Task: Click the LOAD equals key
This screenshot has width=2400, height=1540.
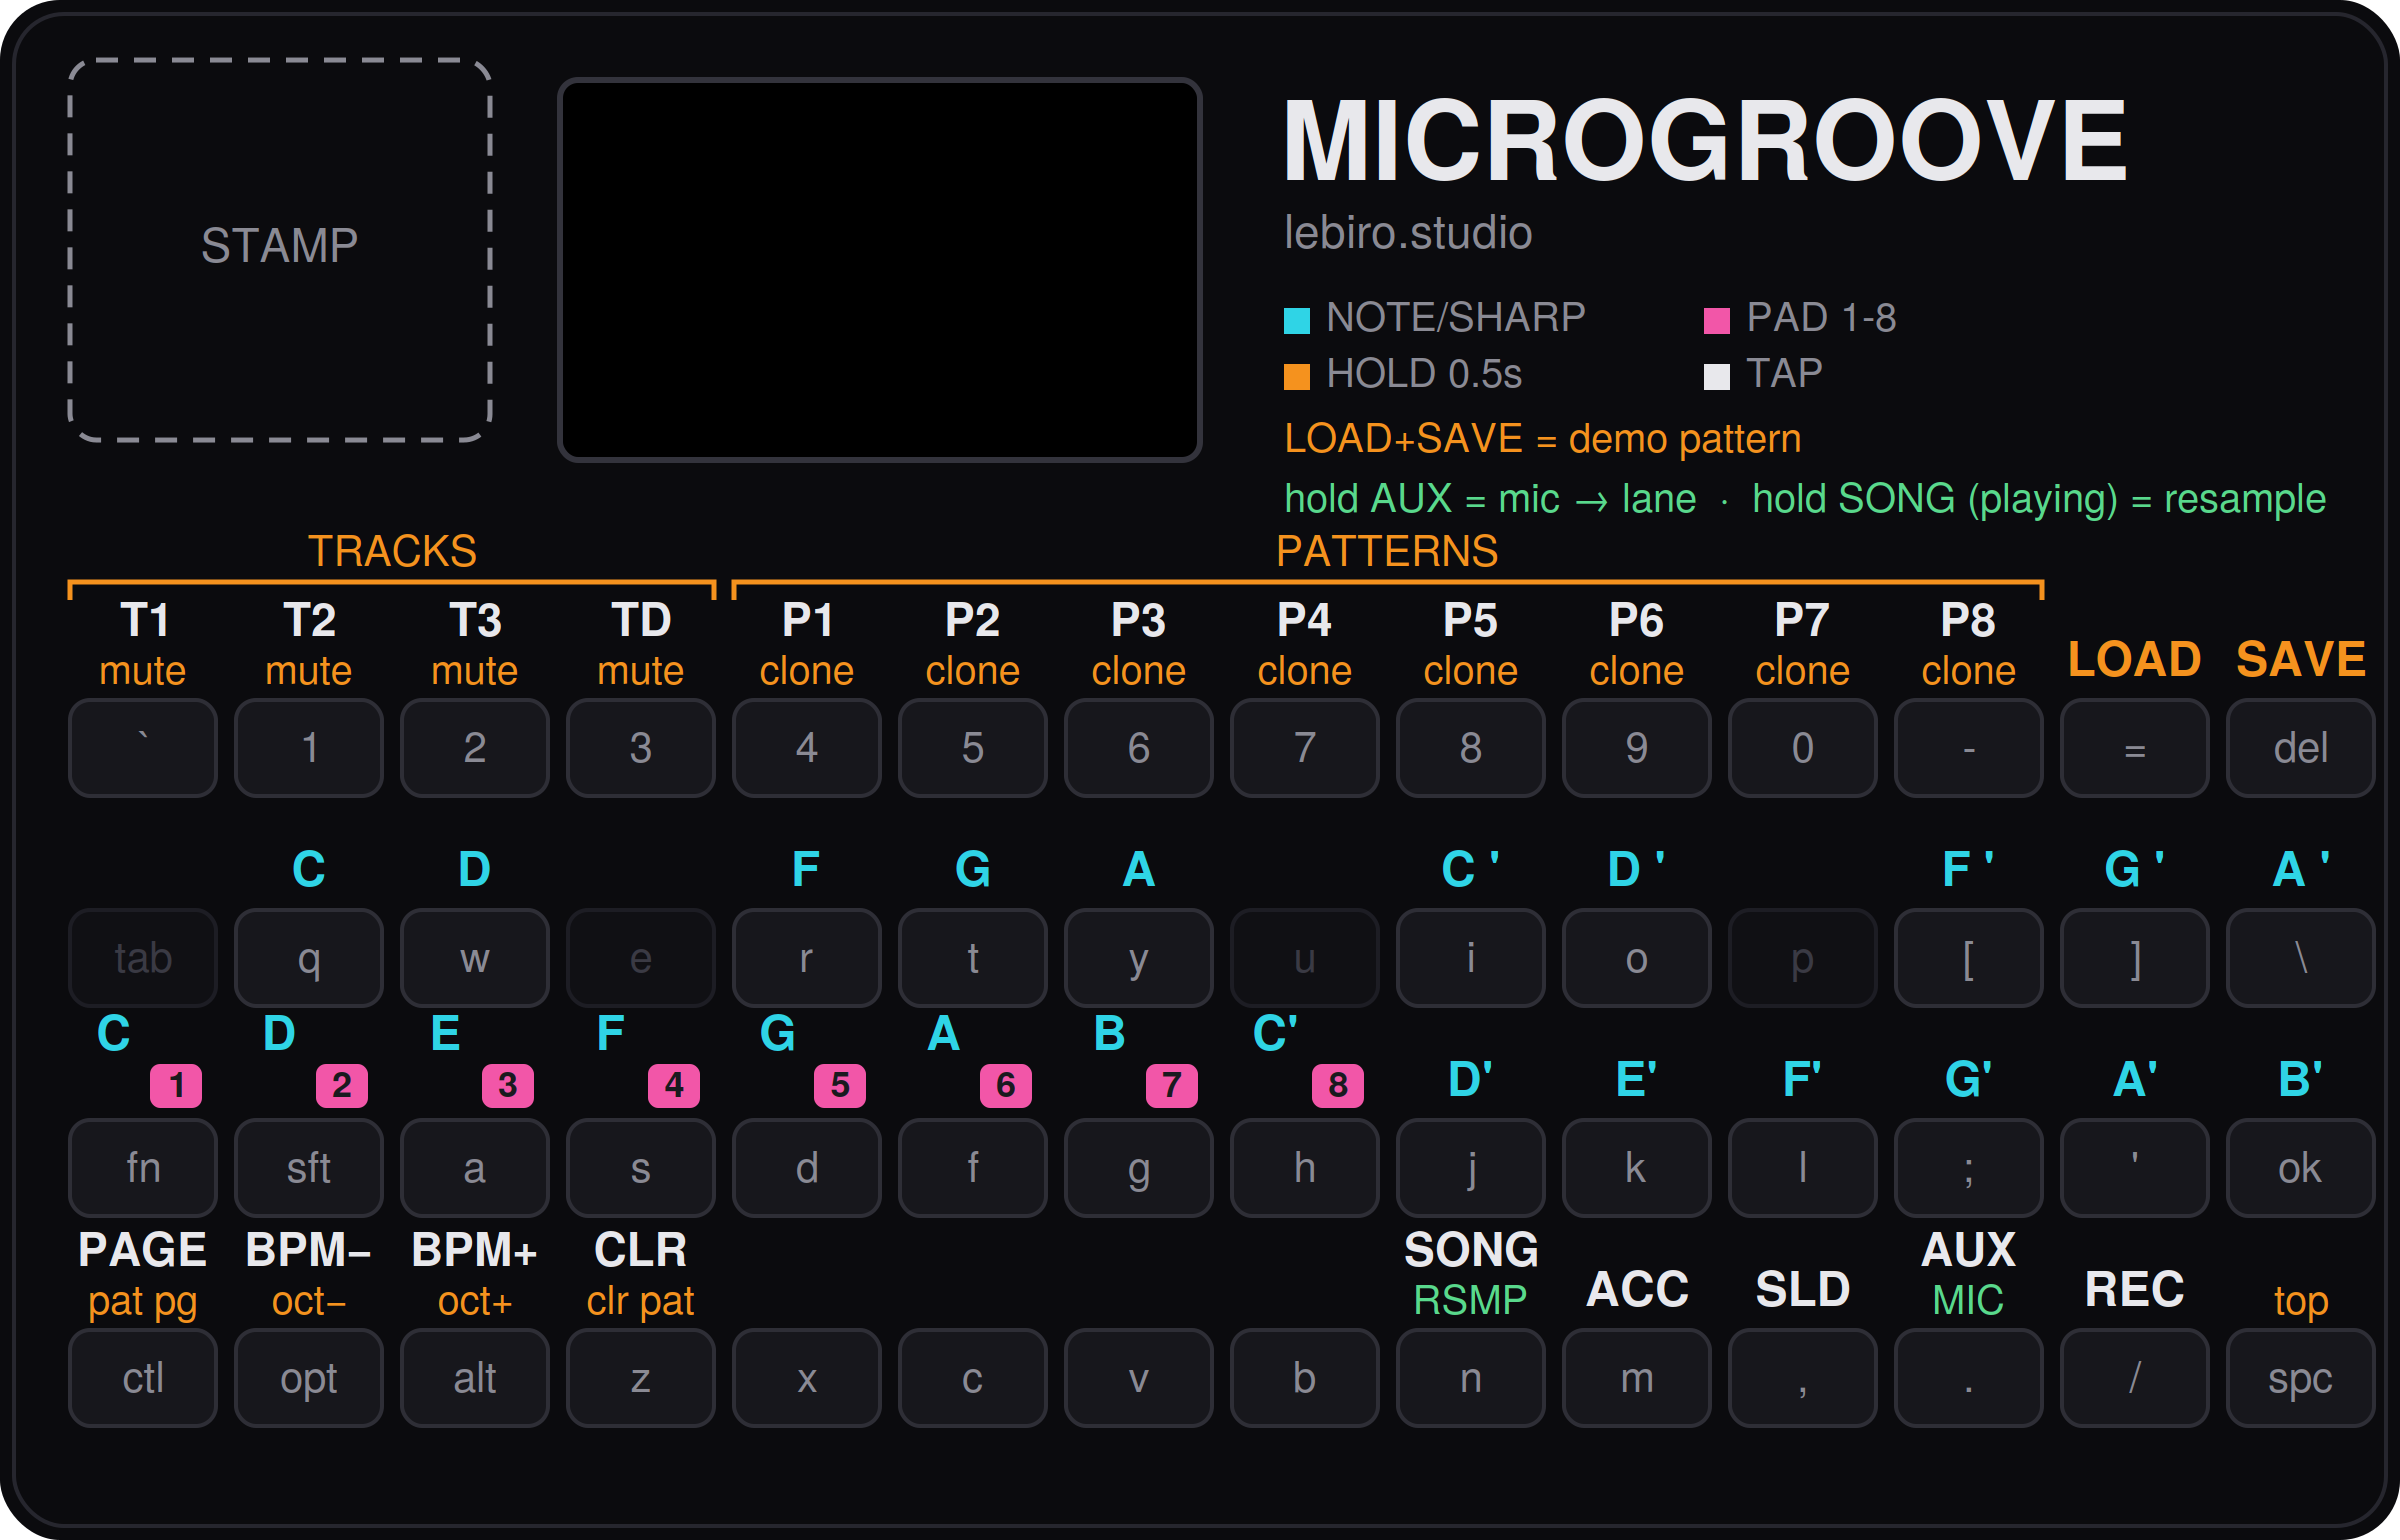Action: [x=2135, y=748]
